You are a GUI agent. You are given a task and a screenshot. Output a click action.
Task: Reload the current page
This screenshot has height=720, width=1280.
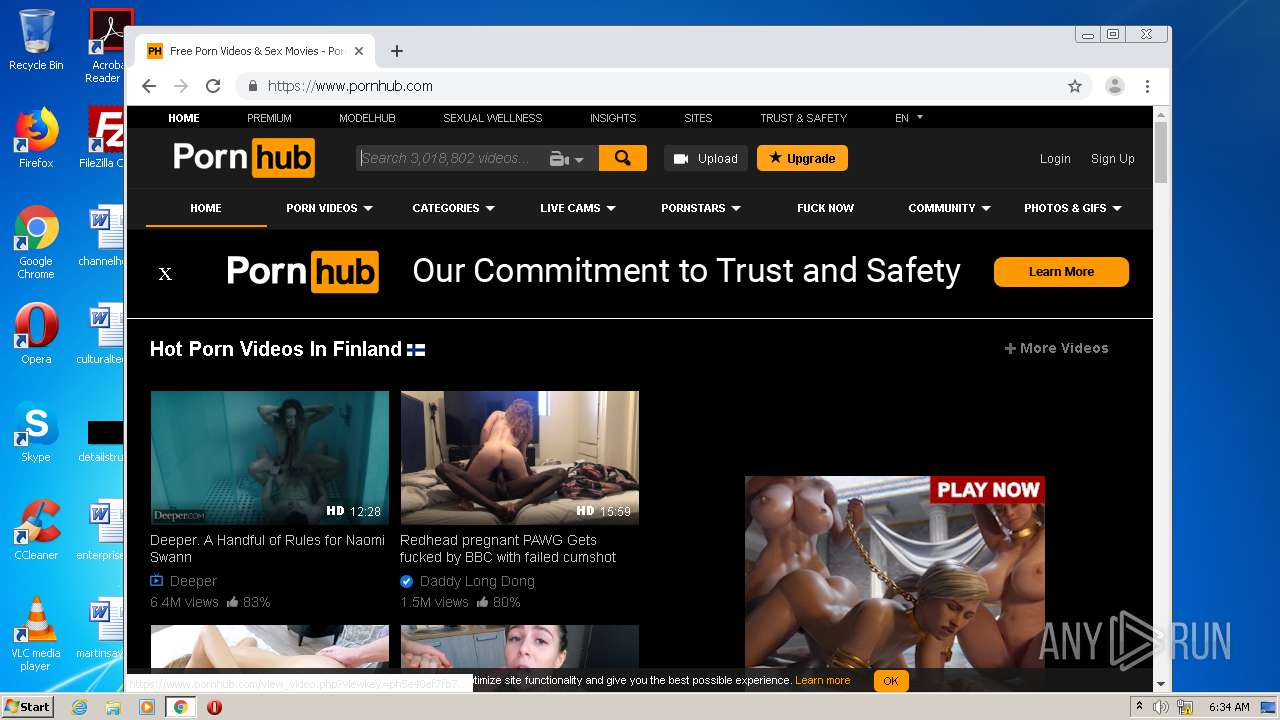click(213, 86)
